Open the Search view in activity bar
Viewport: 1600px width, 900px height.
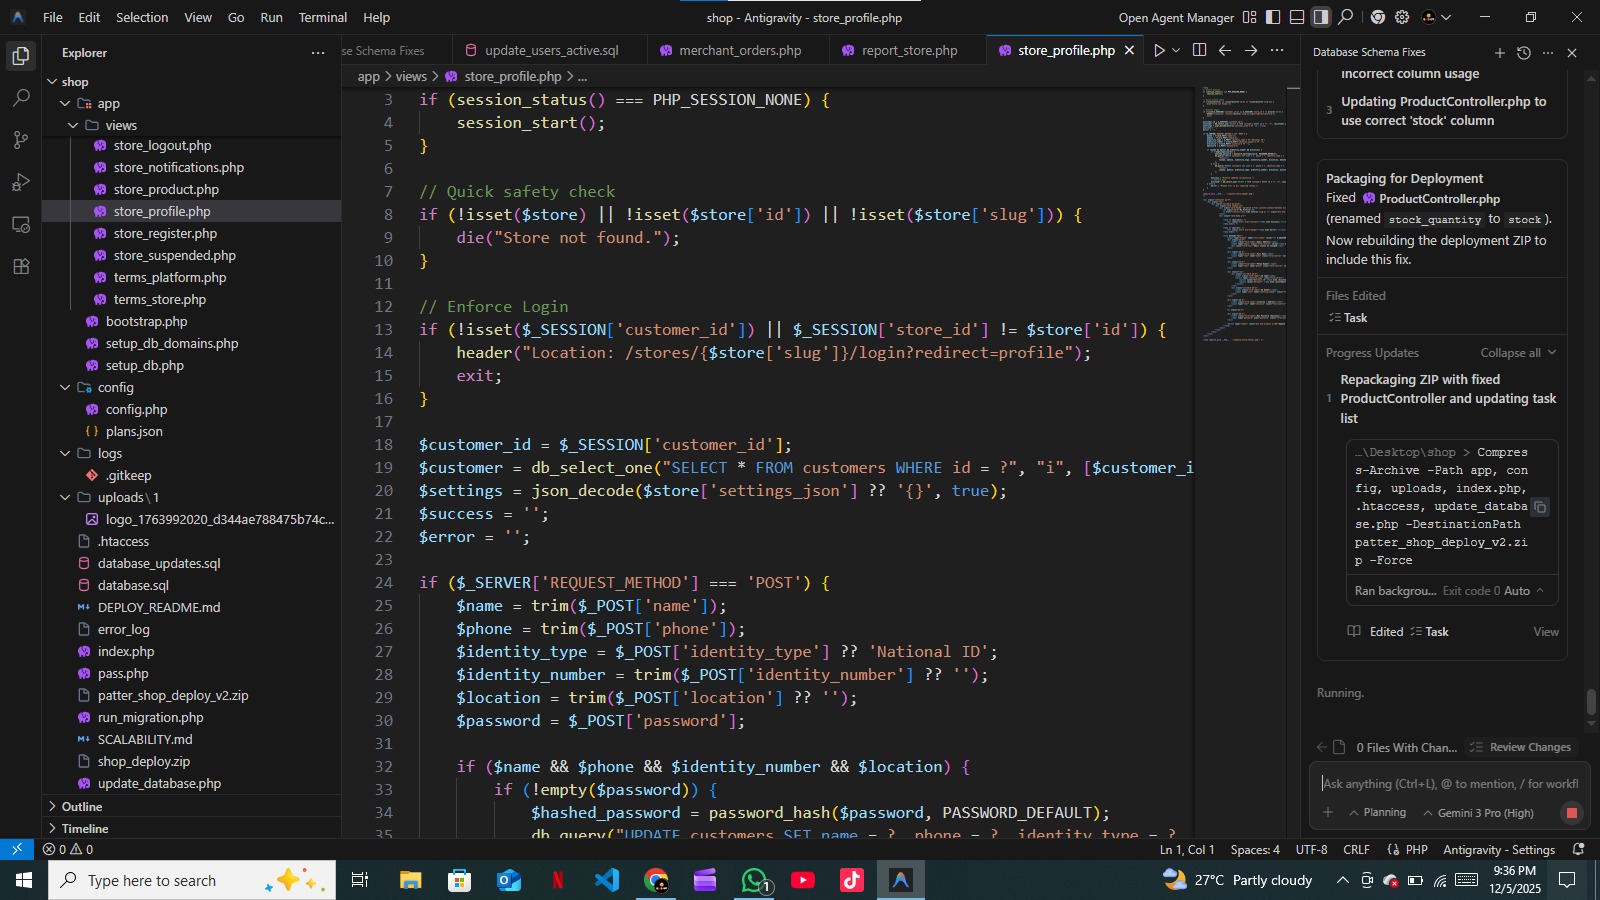pos(21,98)
